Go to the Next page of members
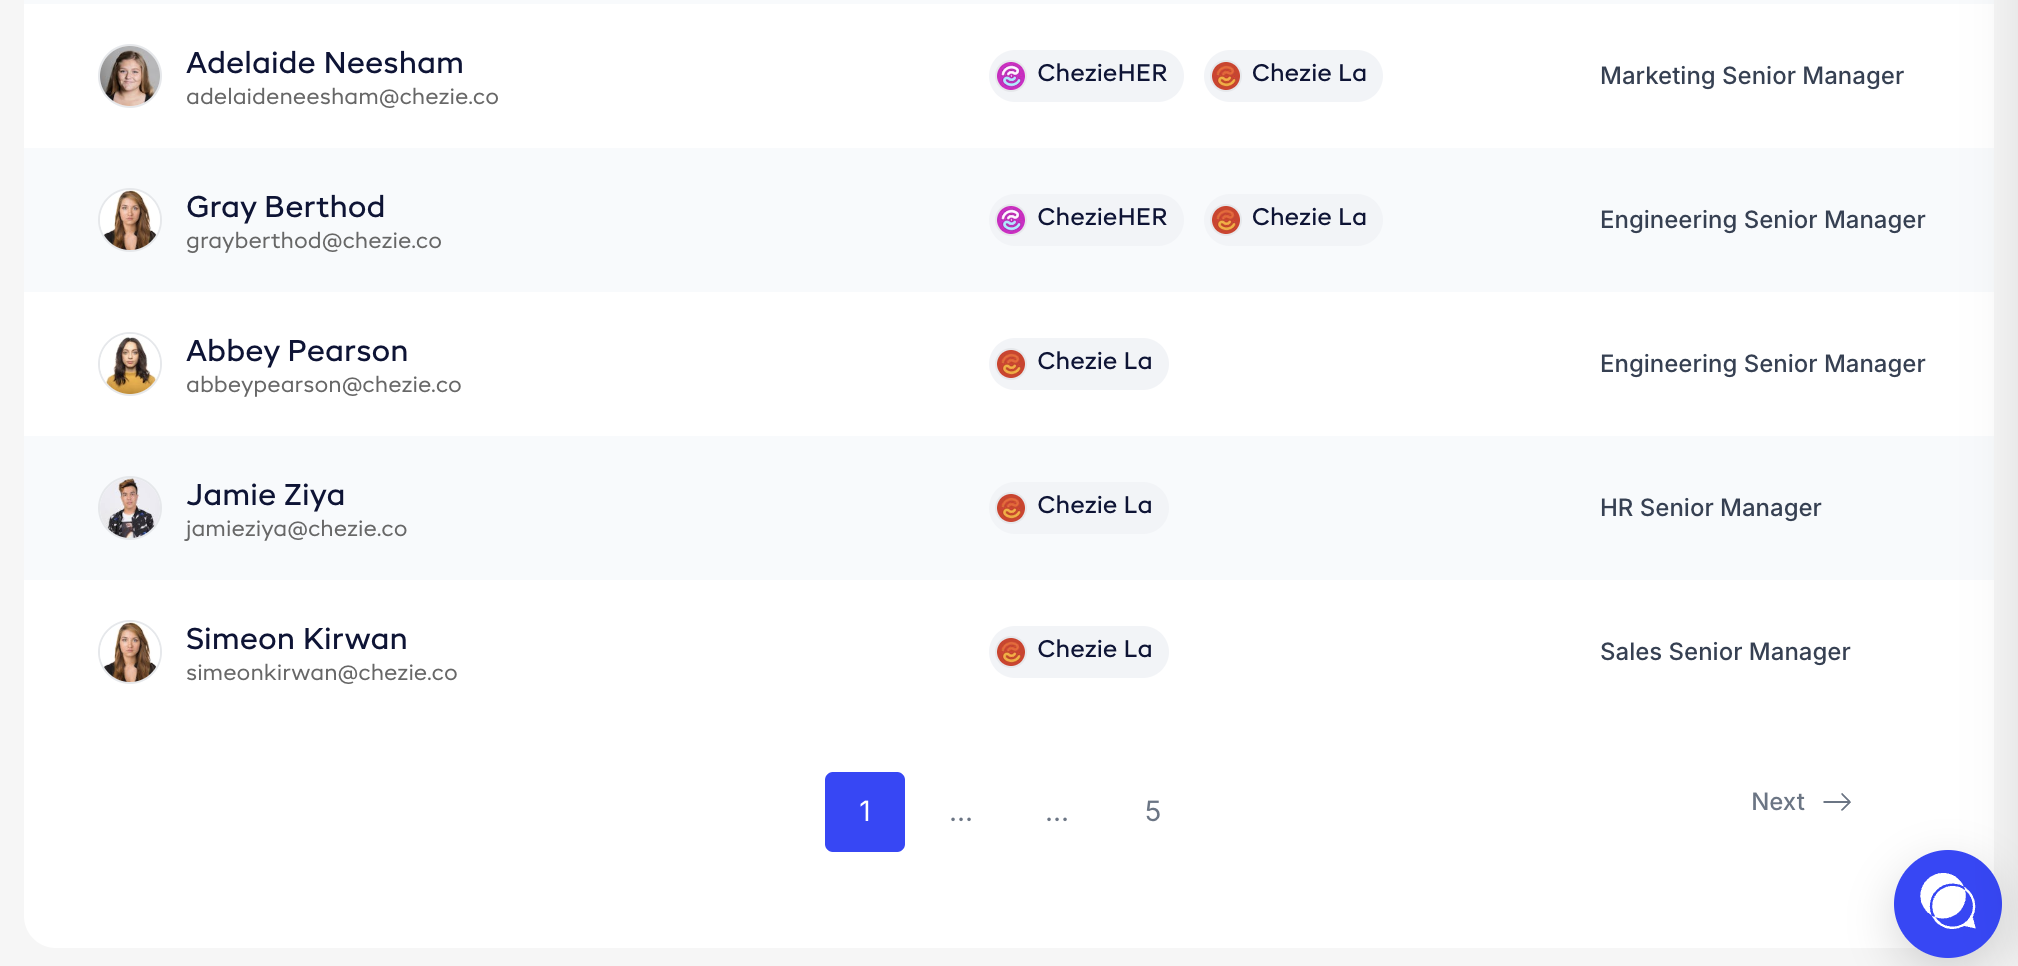The height and width of the screenshot is (966, 2018). pos(1778,802)
